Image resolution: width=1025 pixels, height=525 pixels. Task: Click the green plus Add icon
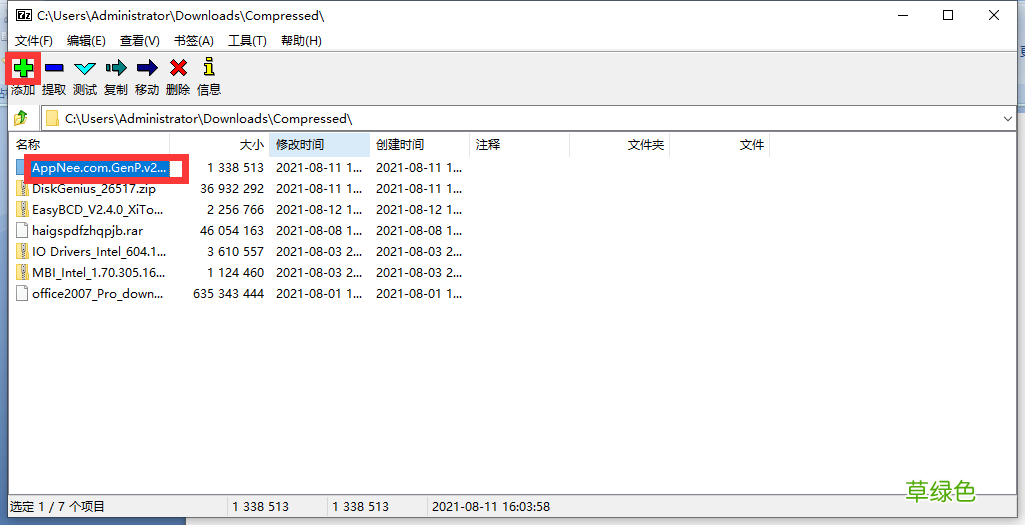click(x=23, y=68)
